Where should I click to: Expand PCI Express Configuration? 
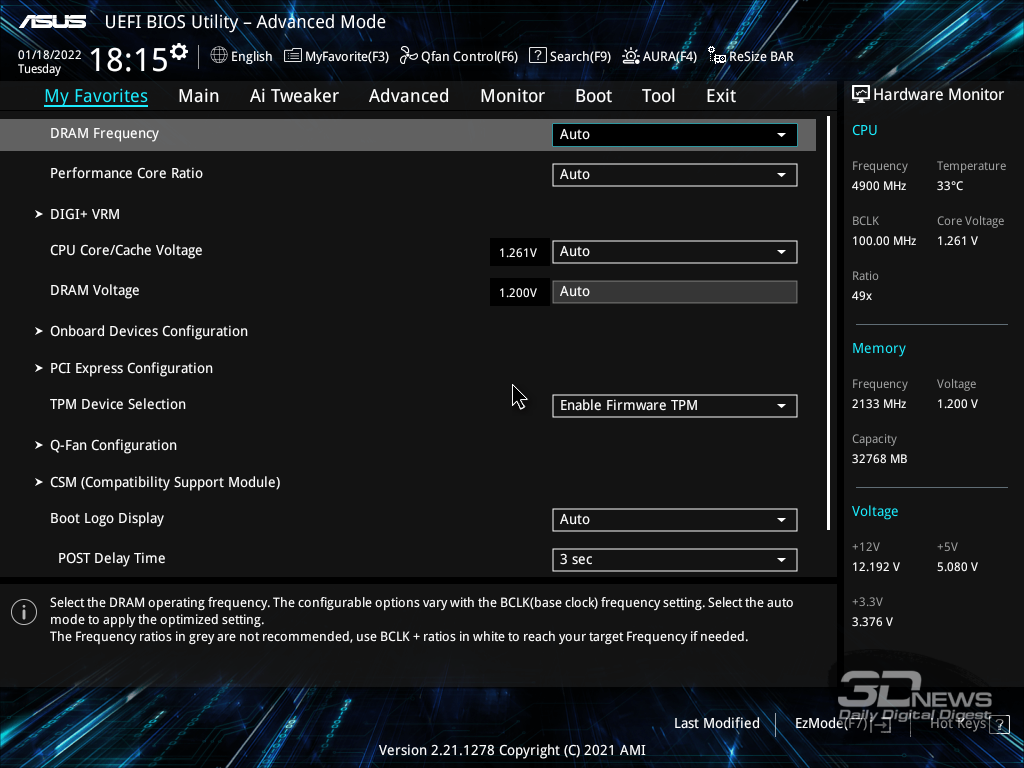(131, 368)
